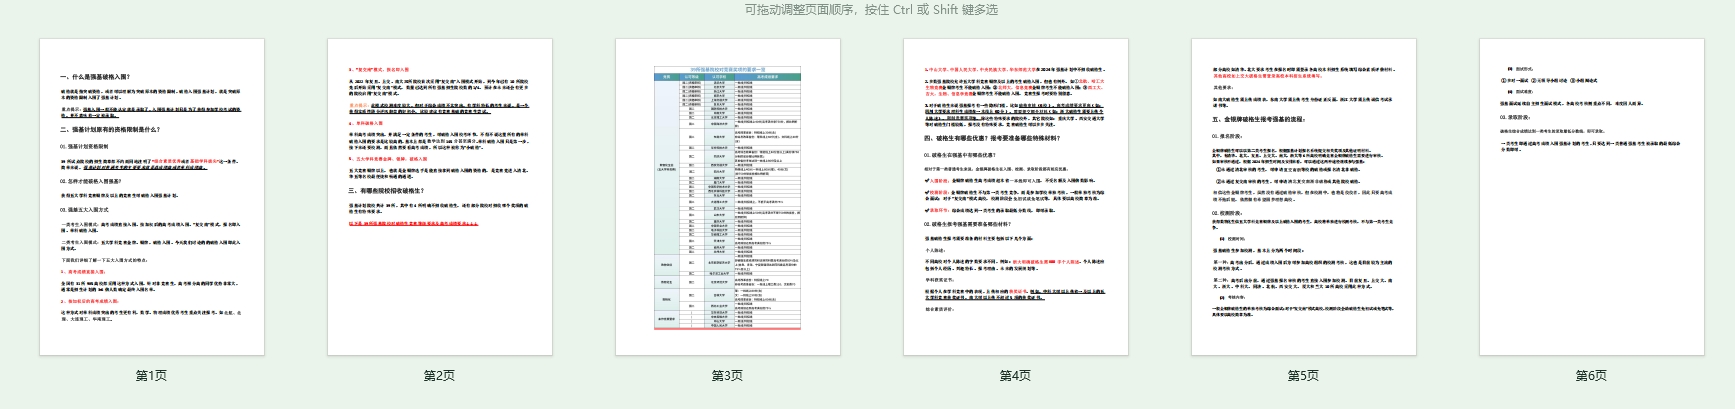This screenshot has height=409, width=1735.
Task: Click the '可拖动调整页面顺序' hint text
Action: click(801, 10)
